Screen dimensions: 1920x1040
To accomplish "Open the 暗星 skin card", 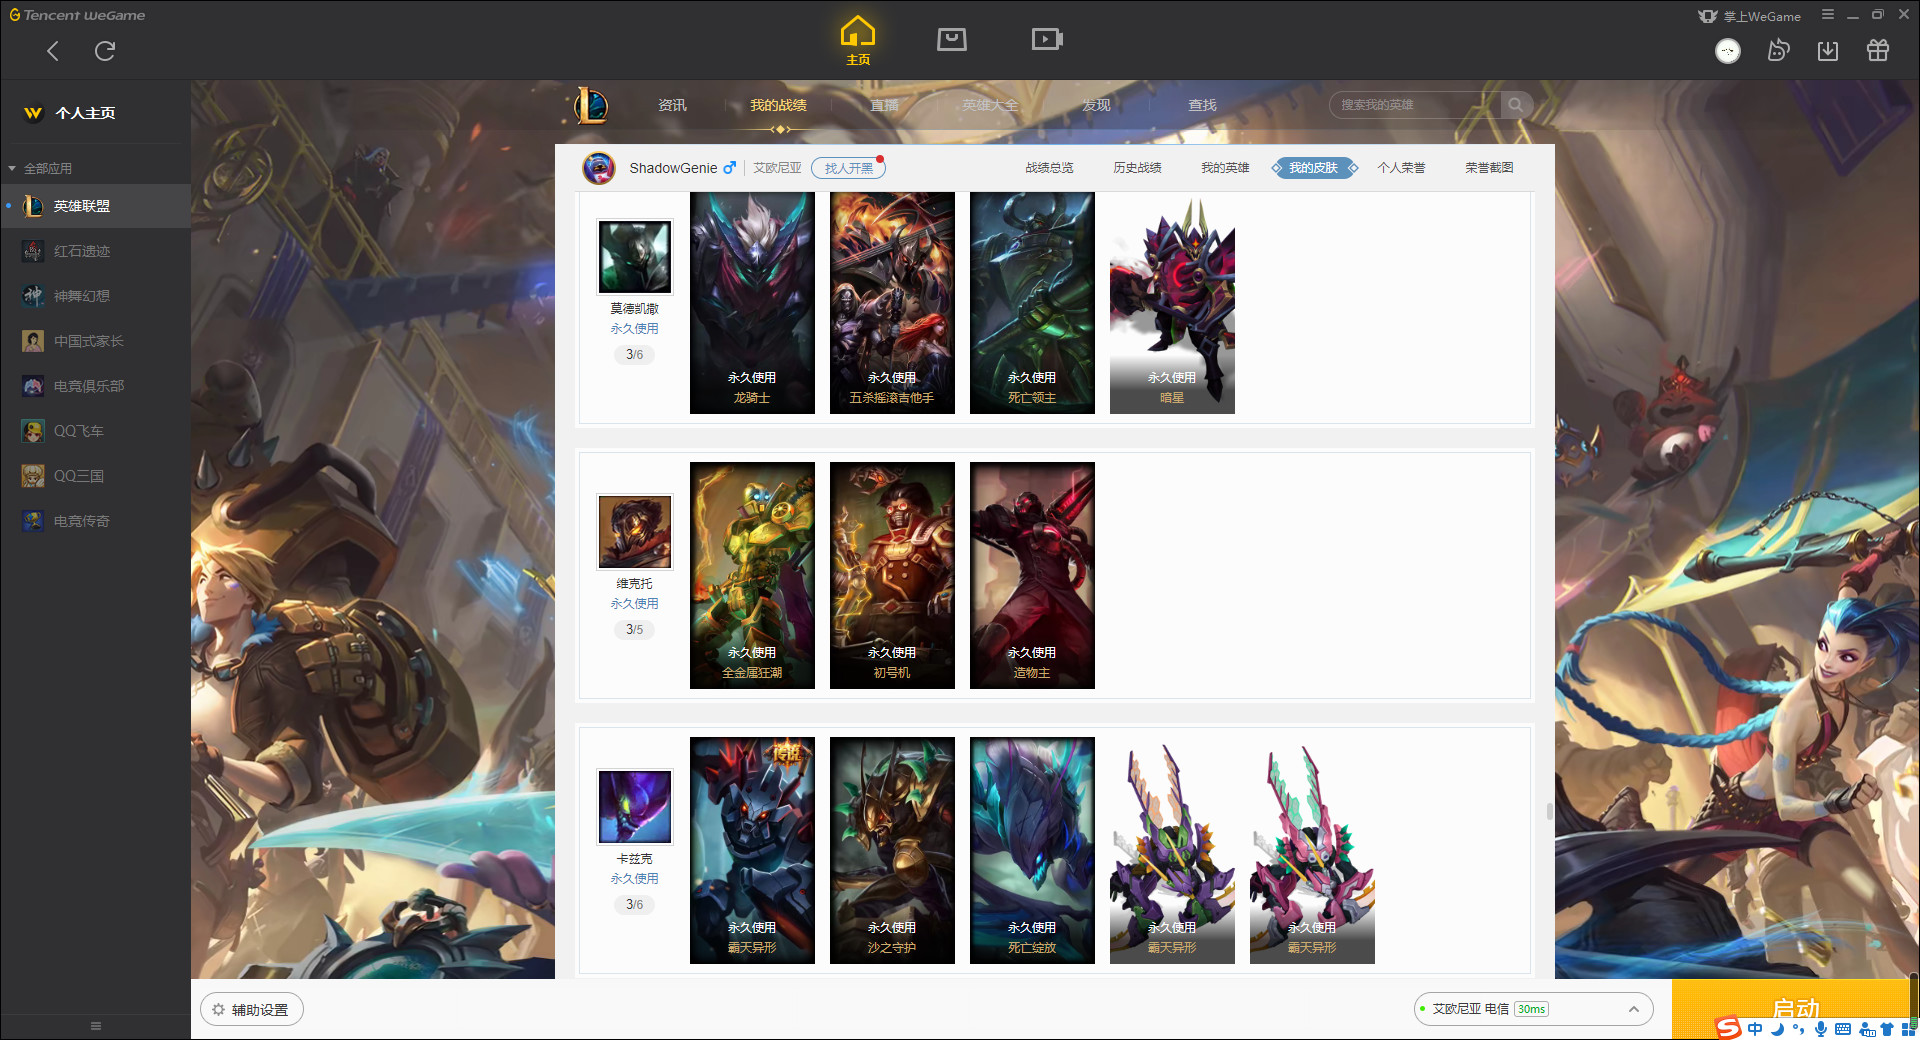I will point(1172,303).
